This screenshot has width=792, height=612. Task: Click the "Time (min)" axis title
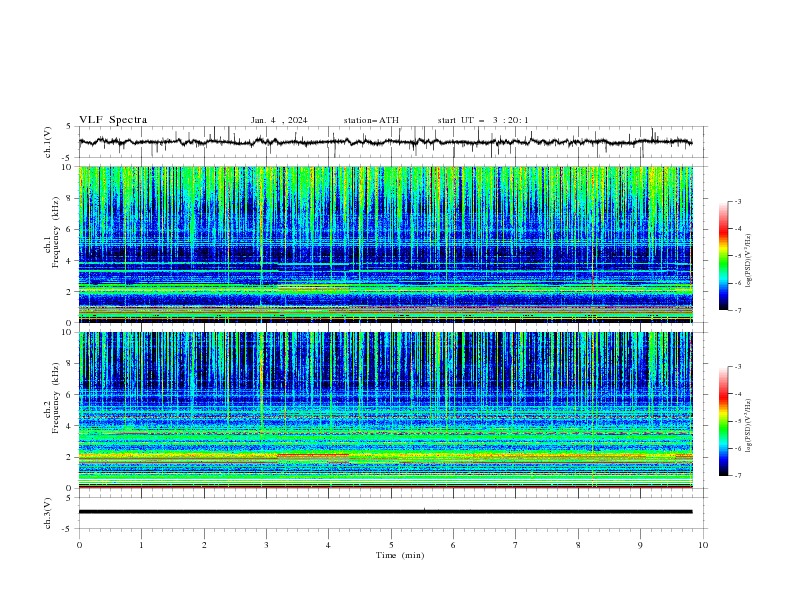pos(400,555)
